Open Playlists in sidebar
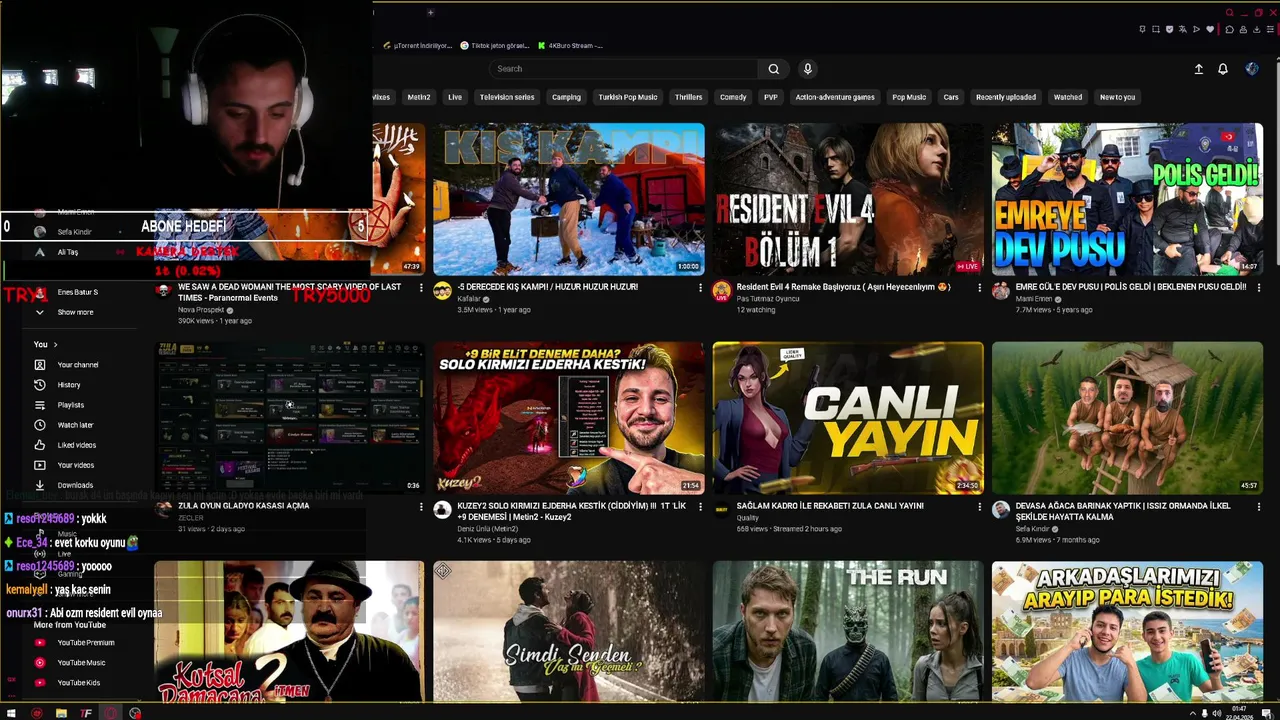This screenshot has height=720, width=1280. tap(71, 405)
